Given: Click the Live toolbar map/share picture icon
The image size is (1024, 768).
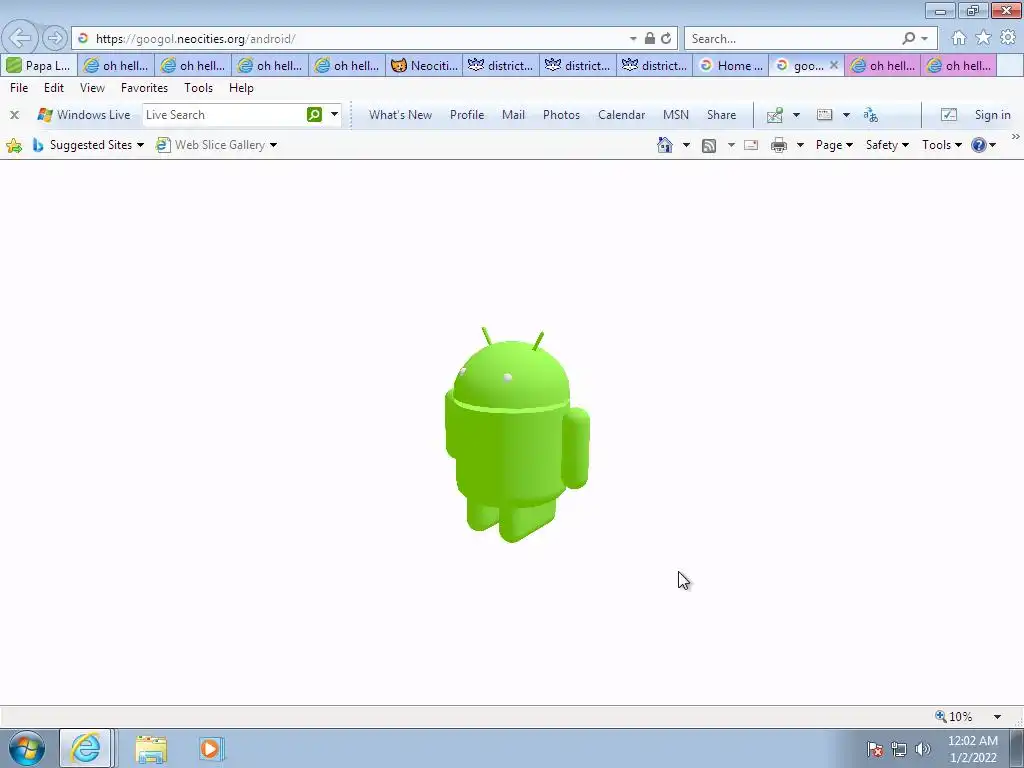Looking at the screenshot, I should (x=775, y=115).
